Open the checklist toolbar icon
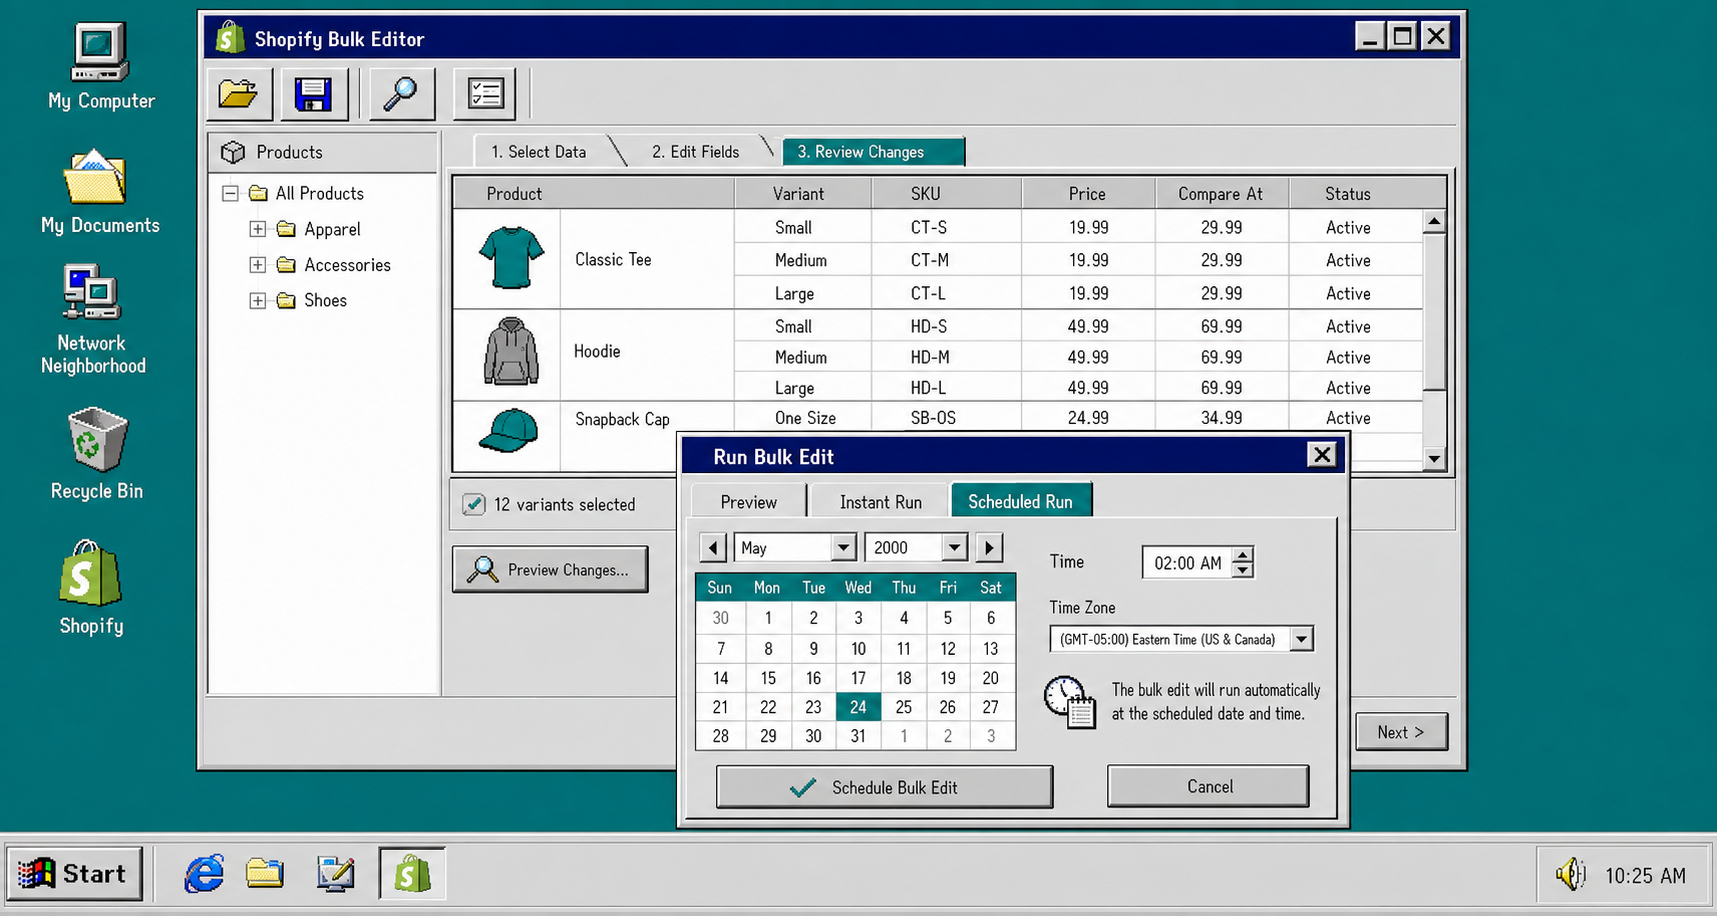The width and height of the screenshot is (1717, 916). pos(485,94)
